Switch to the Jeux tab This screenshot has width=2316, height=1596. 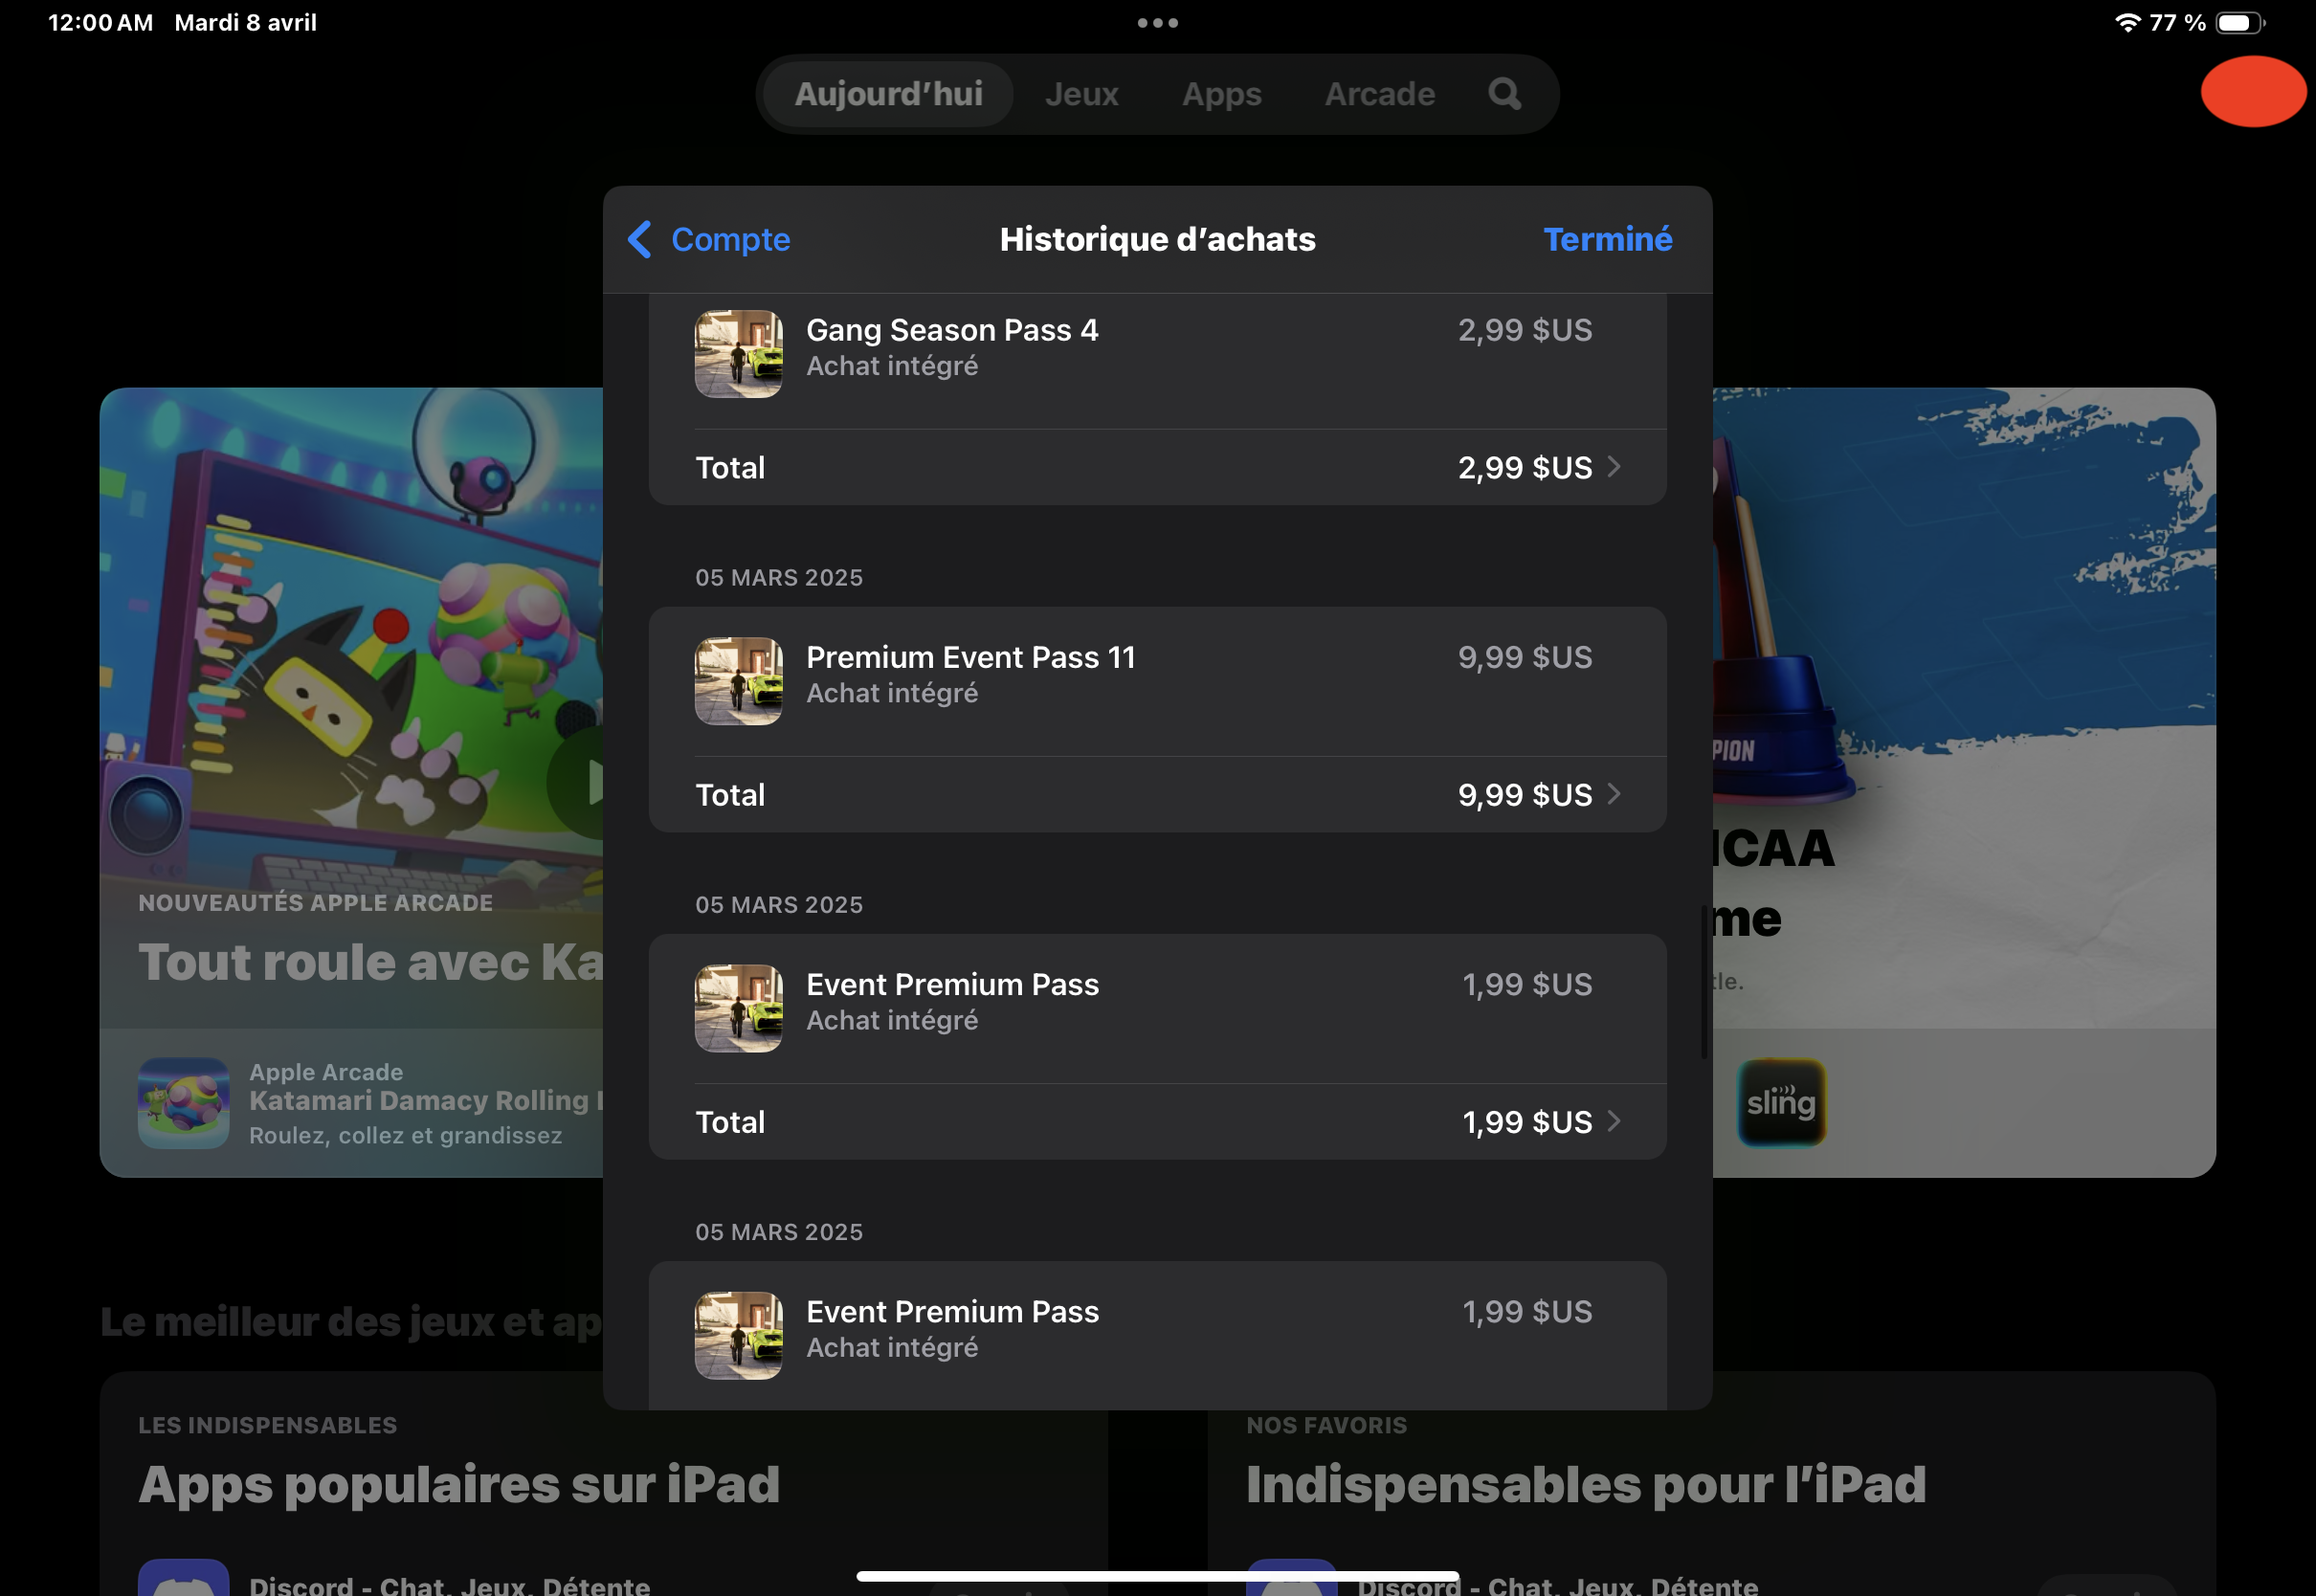coord(1081,94)
